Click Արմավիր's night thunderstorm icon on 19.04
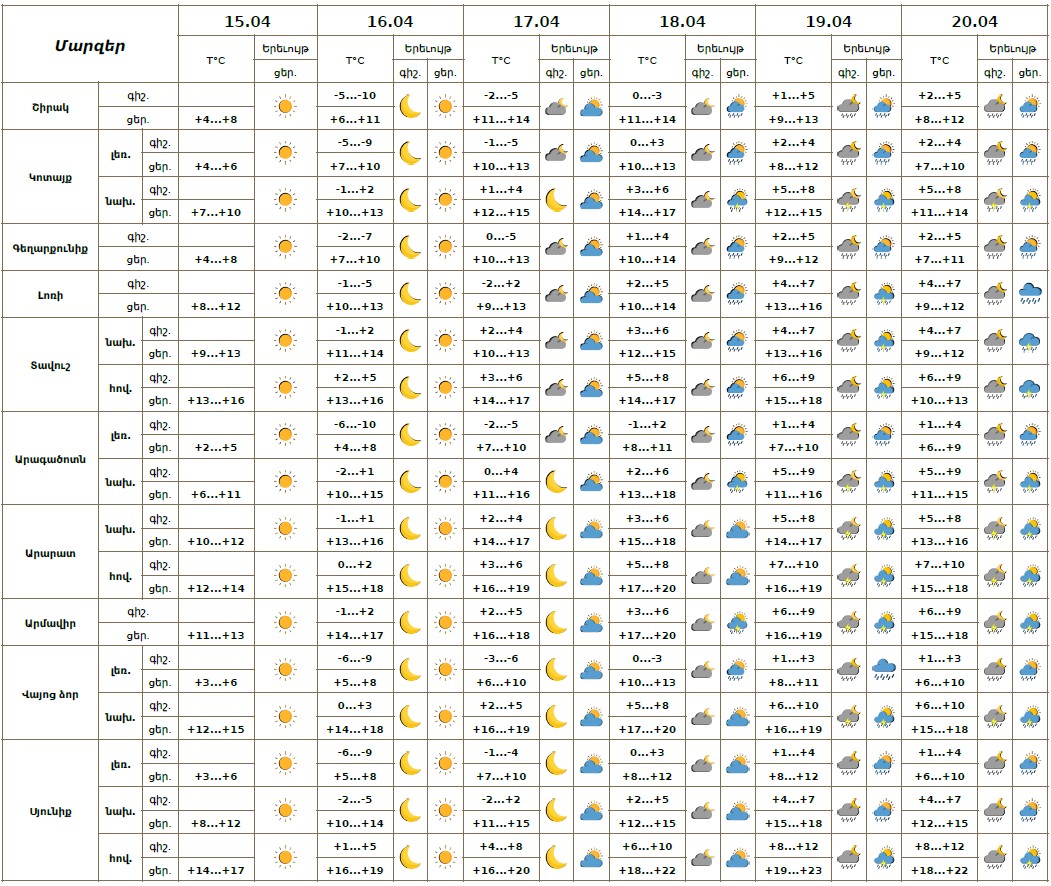 849,623
